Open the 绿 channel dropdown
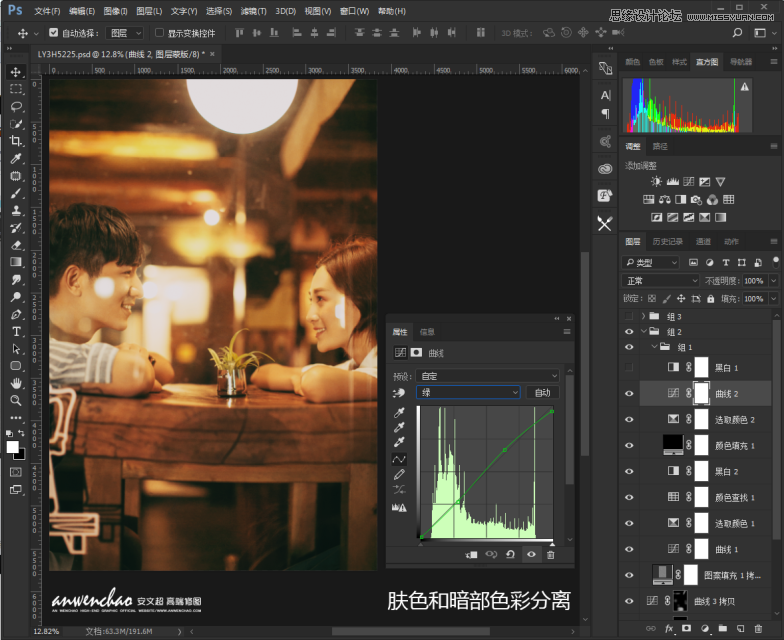 468,392
